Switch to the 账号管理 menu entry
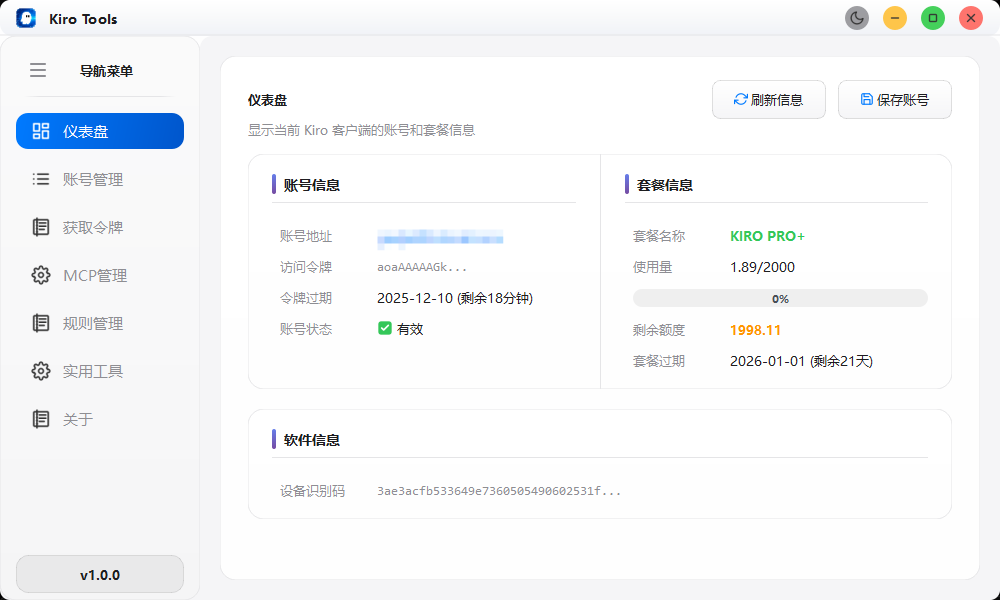The image size is (1000, 600). click(x=99, y=179)
